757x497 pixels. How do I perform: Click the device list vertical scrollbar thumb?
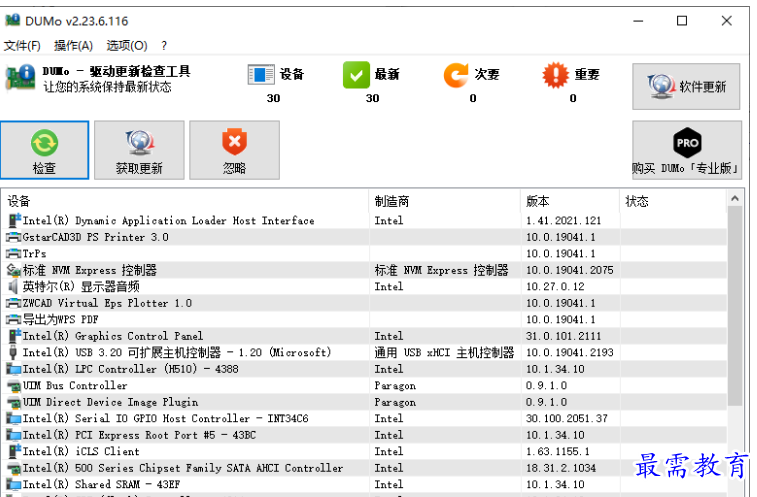735,306
